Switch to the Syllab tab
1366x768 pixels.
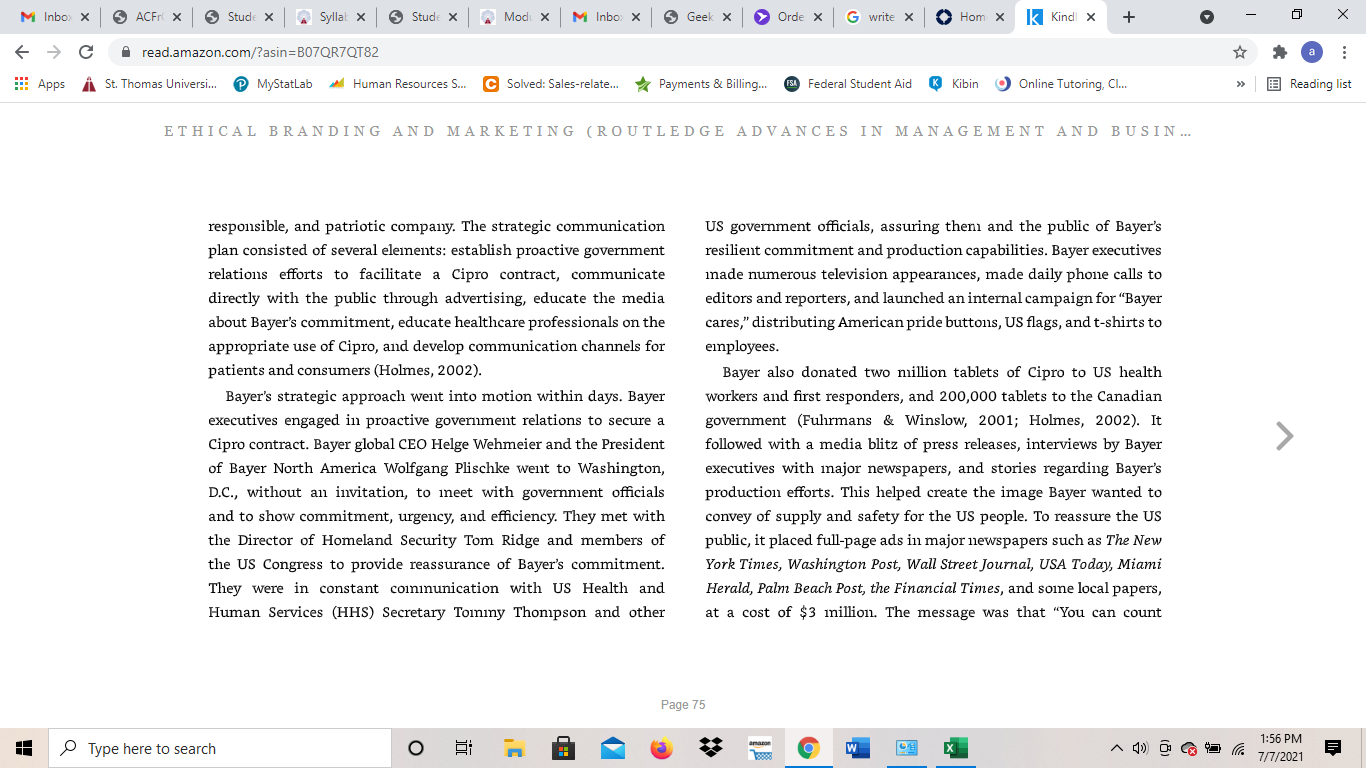click(331, 17)
